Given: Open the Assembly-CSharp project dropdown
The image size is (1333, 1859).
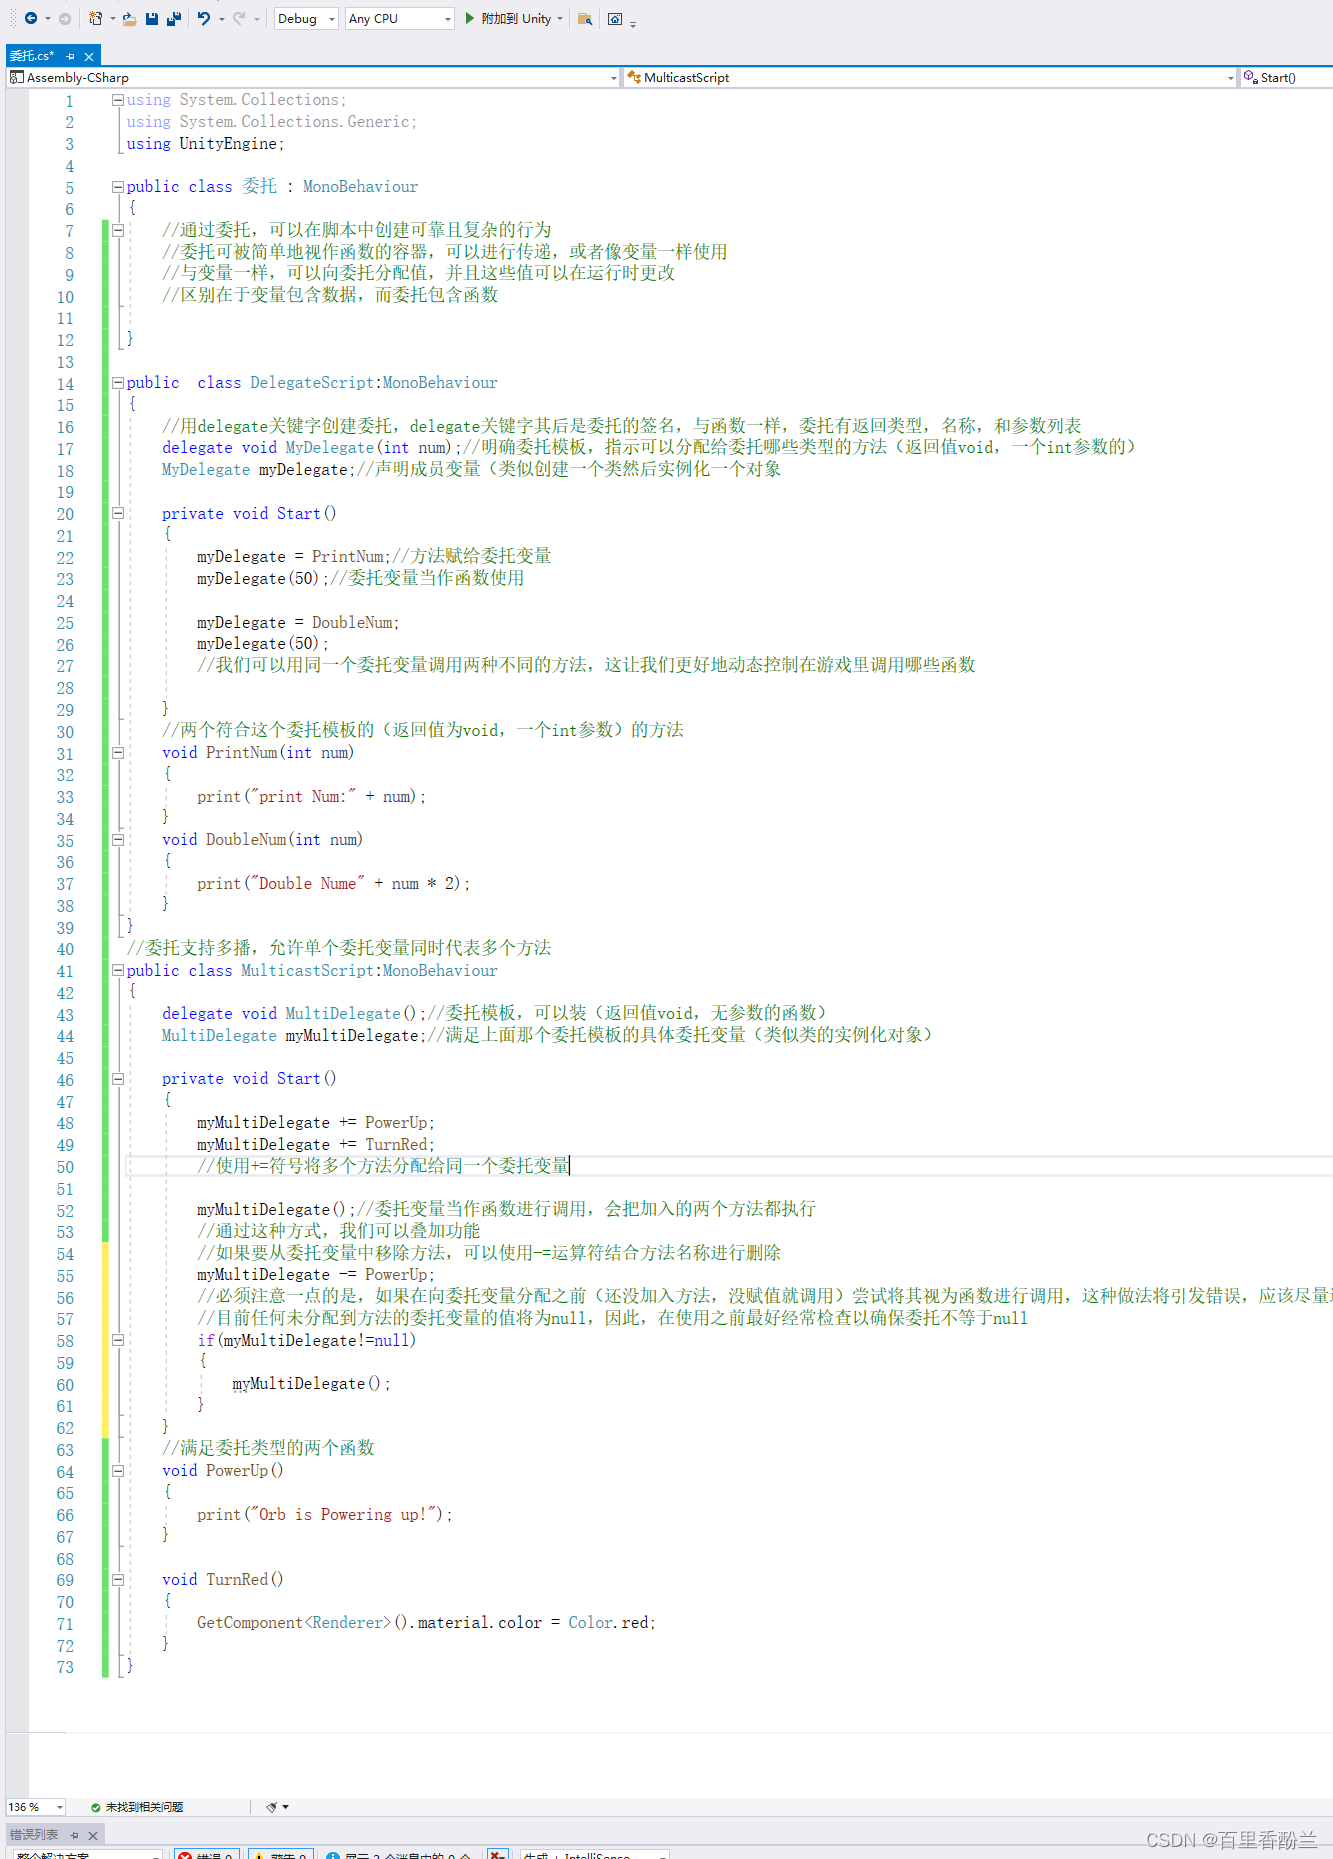Looking at the screenshot, I should point(314,77).
